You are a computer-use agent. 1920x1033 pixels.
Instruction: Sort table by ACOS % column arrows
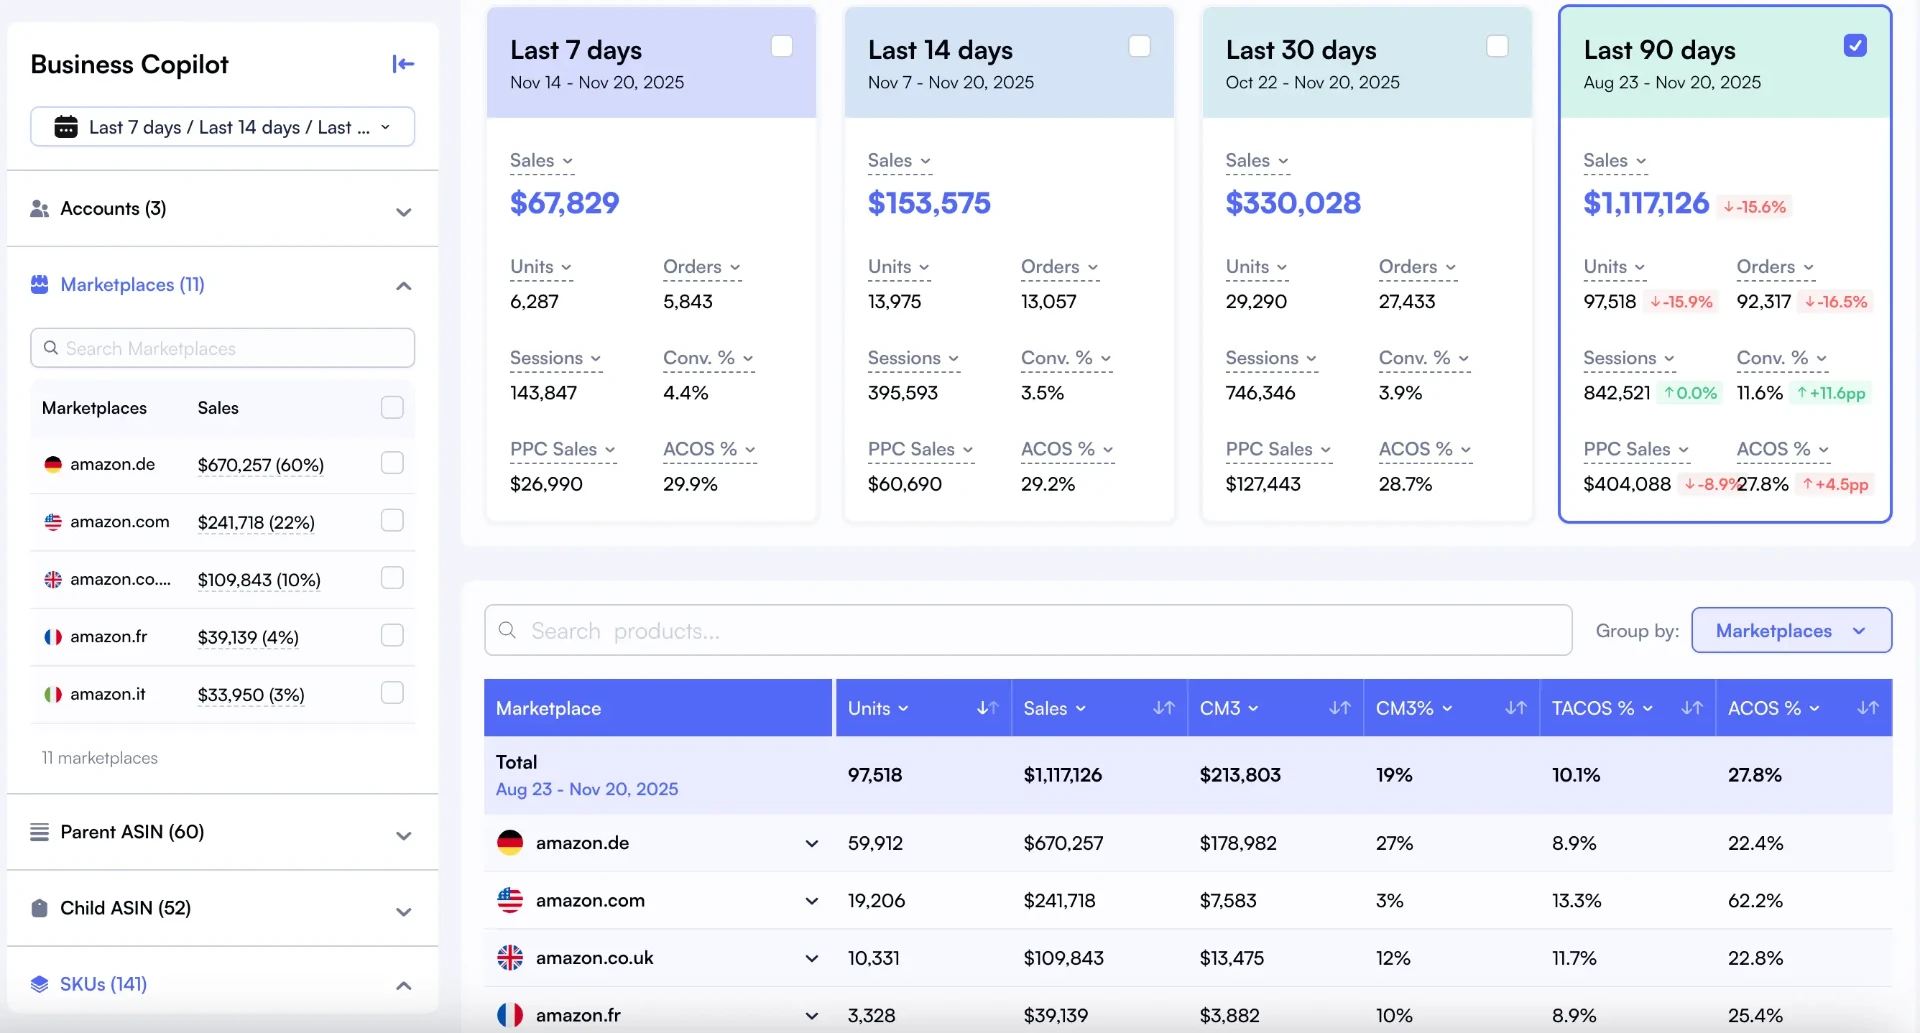point(1867,708)
